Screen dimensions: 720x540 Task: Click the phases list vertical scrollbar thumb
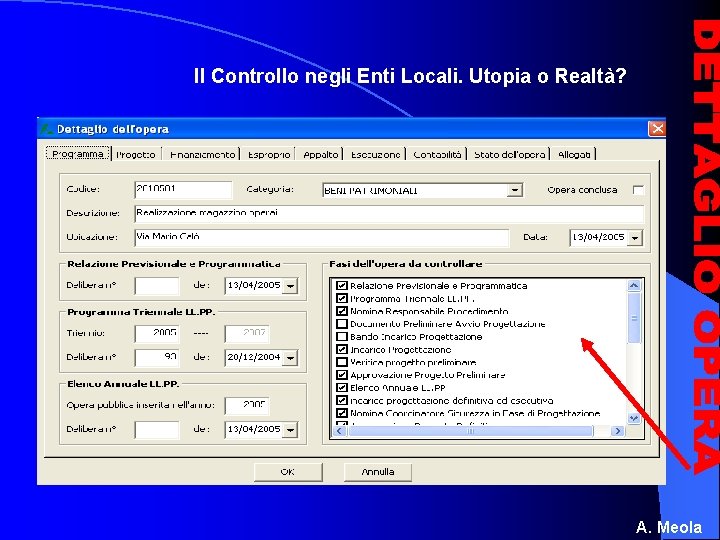click(x=634, y=318)
